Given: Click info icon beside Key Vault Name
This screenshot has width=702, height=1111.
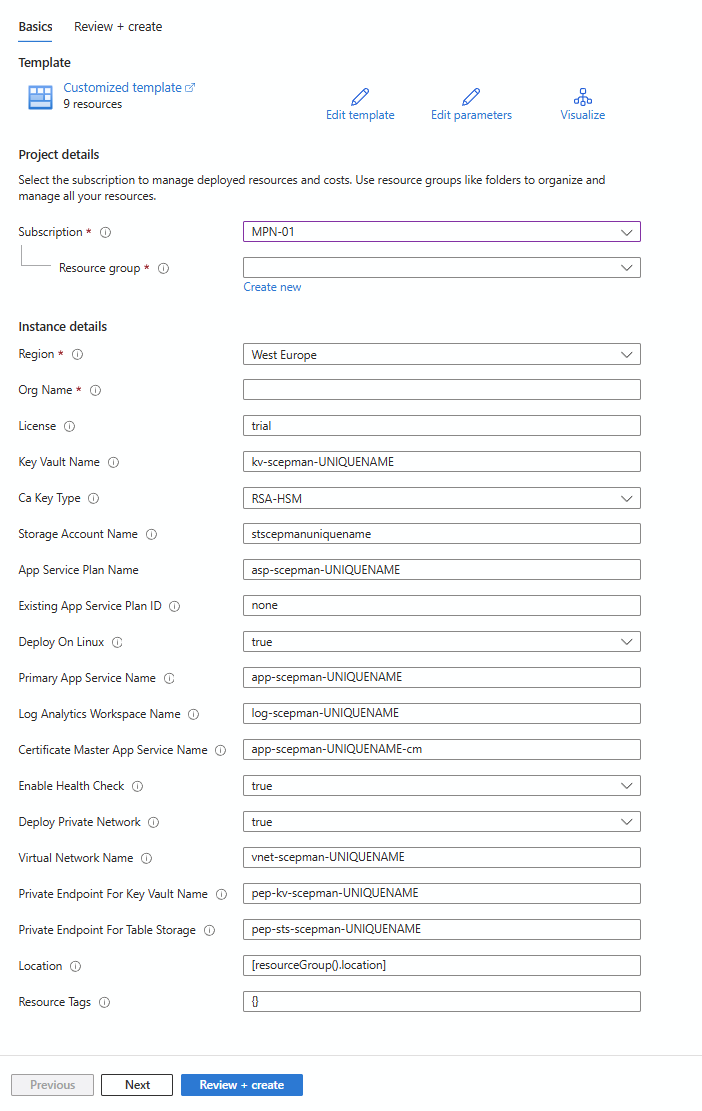Looking at the screenshot, I should point(113,462).
